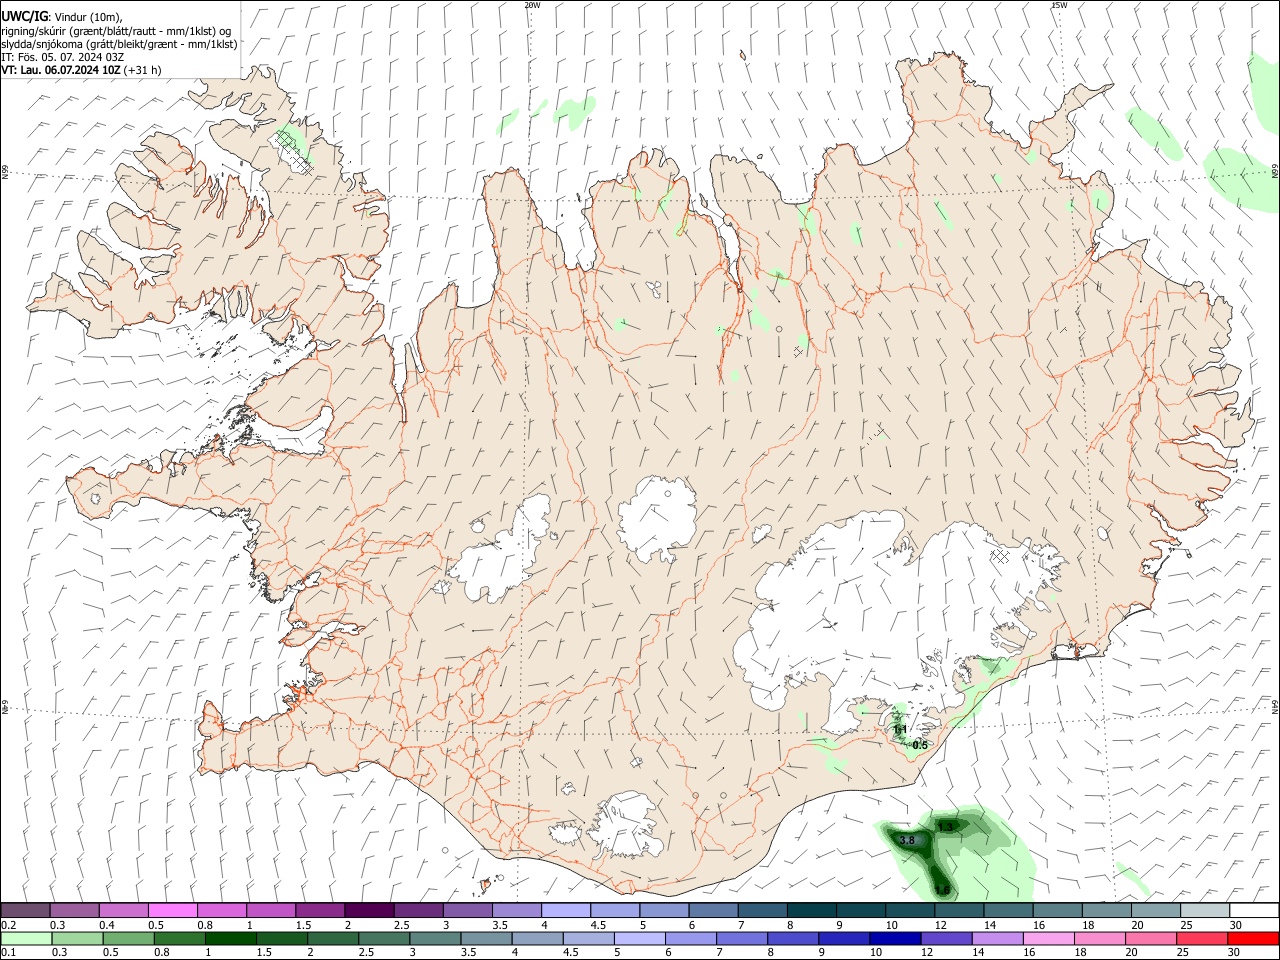Click the 'slydda/snjókoma' legend description line
The height and width of the screenshot is (960, 1280).
click(119, 44)
